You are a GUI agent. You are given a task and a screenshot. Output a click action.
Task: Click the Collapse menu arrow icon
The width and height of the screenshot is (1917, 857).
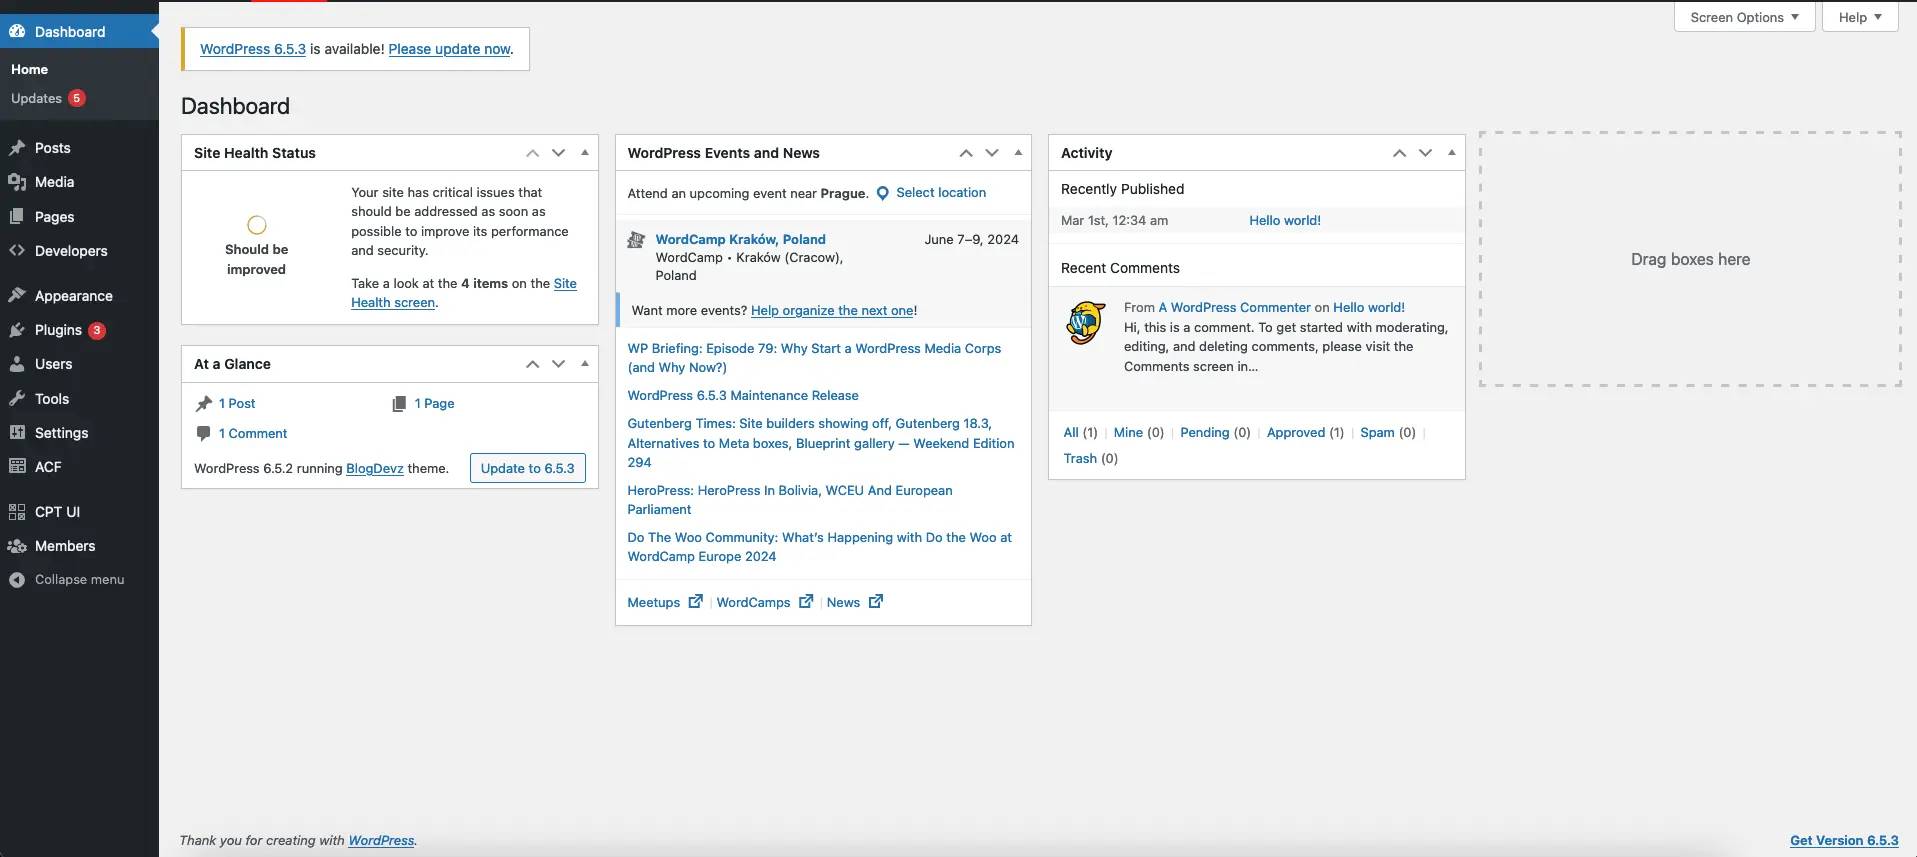pos(17,580)
